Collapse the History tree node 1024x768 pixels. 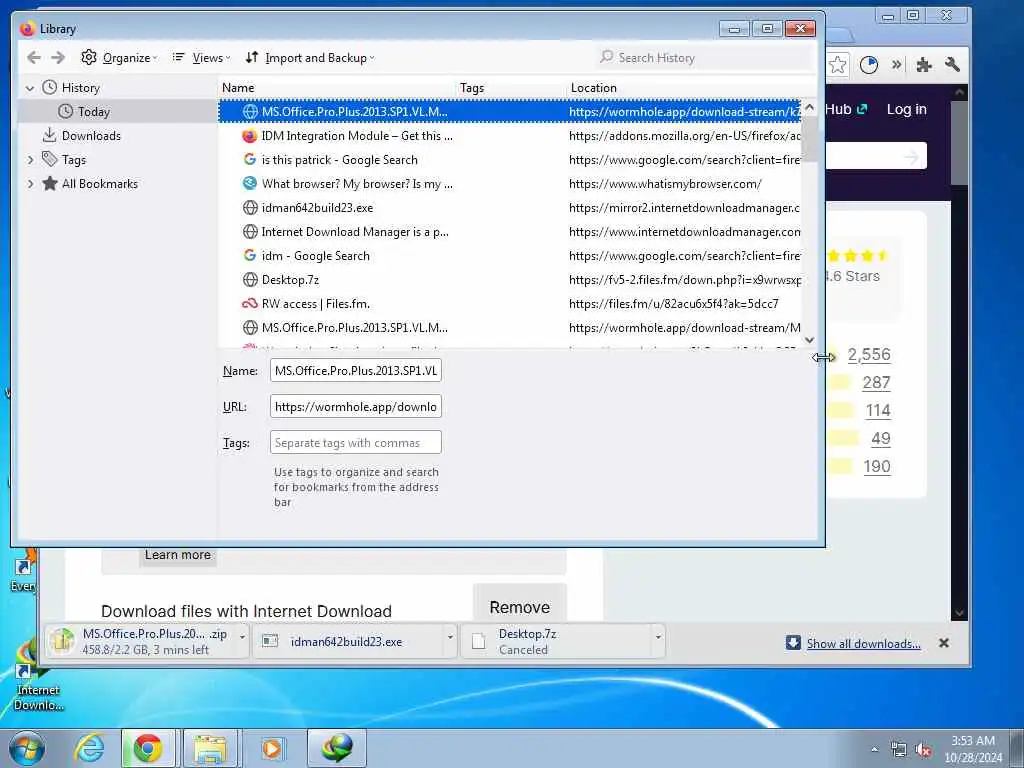click(x=29, y=88)
